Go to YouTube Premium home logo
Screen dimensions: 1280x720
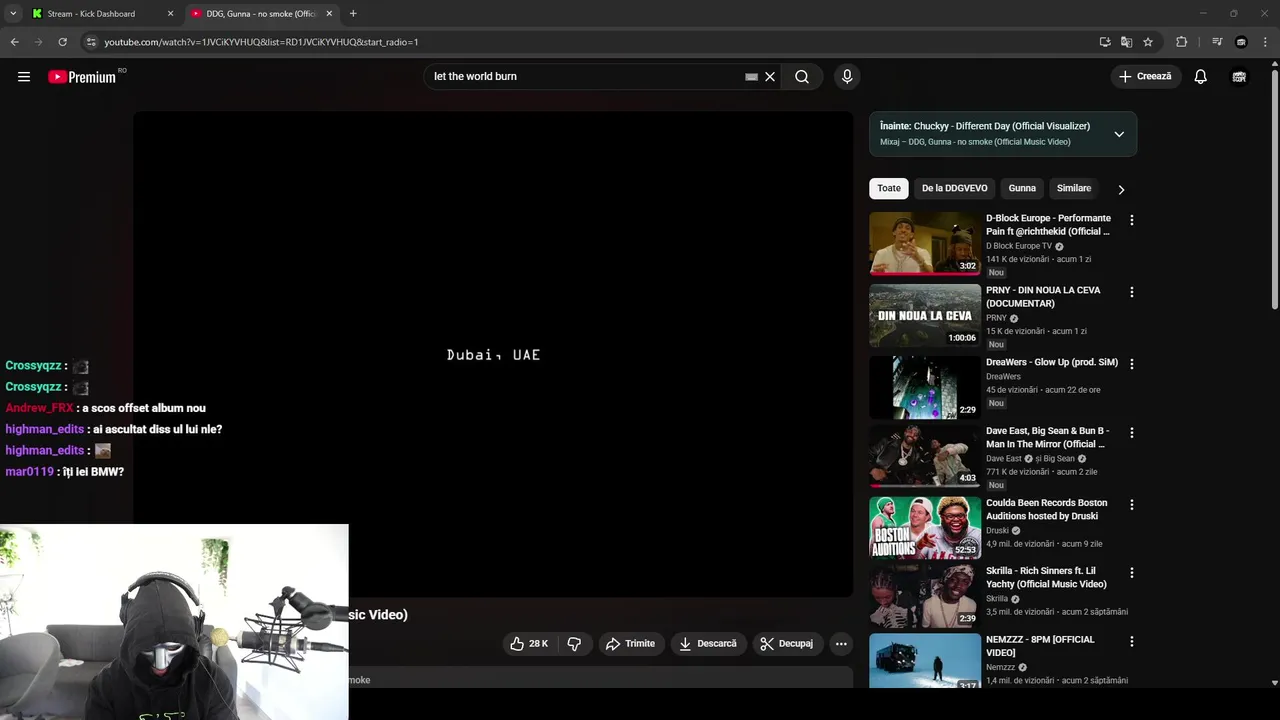[82, 77]
